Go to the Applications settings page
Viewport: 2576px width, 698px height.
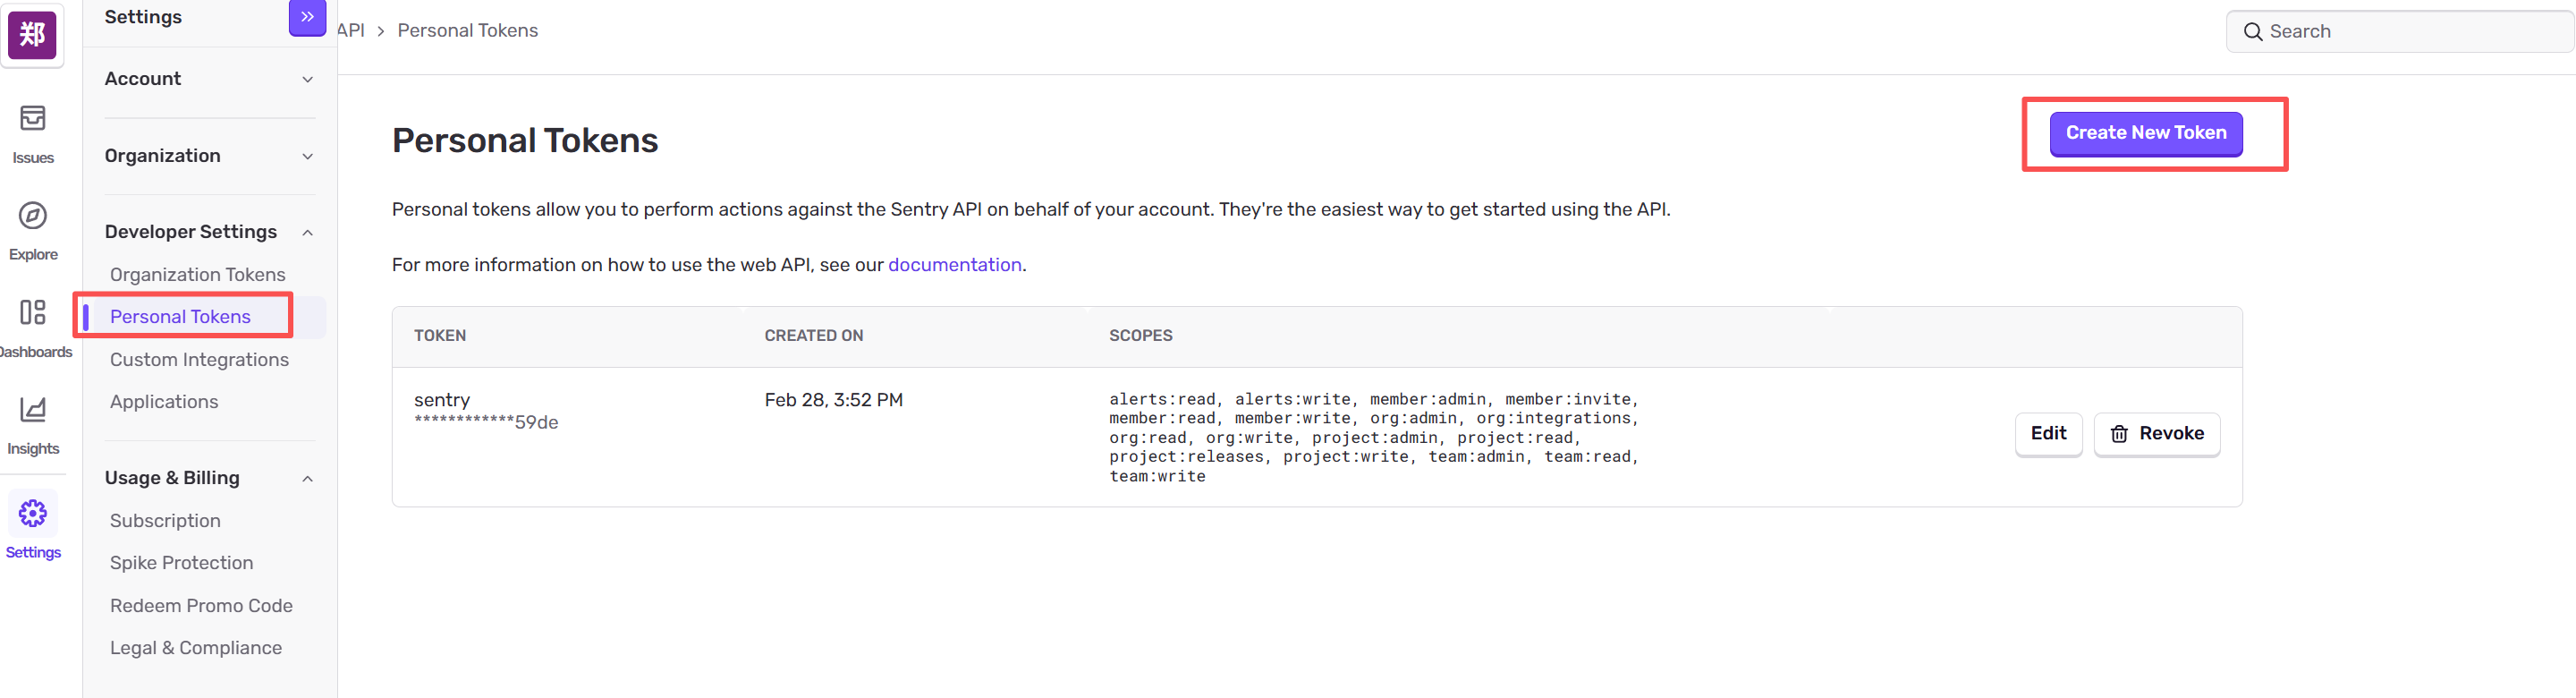(x=164, y=402)
